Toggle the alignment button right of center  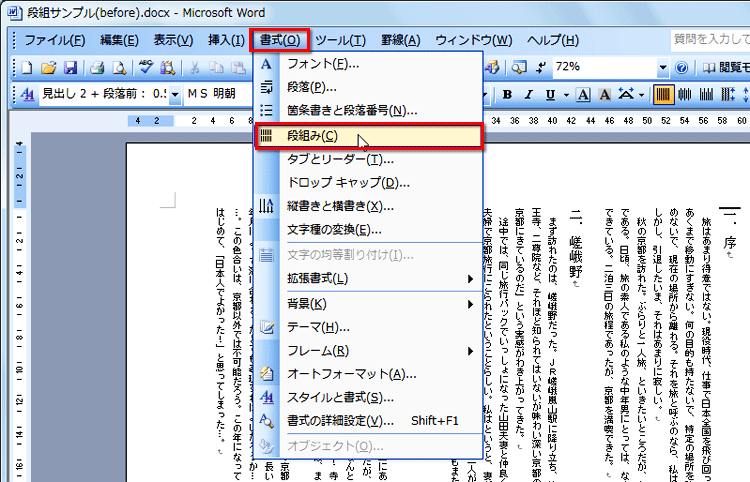[706, 95]
